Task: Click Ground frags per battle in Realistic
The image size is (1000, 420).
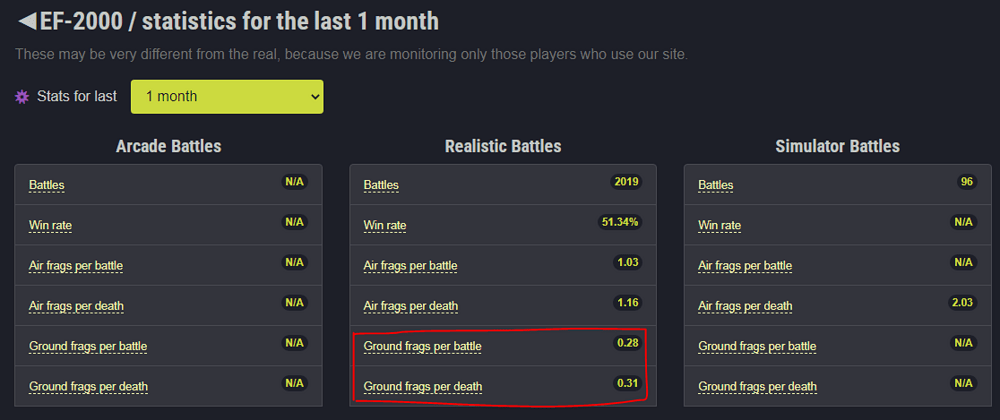Action: (422, 346)
